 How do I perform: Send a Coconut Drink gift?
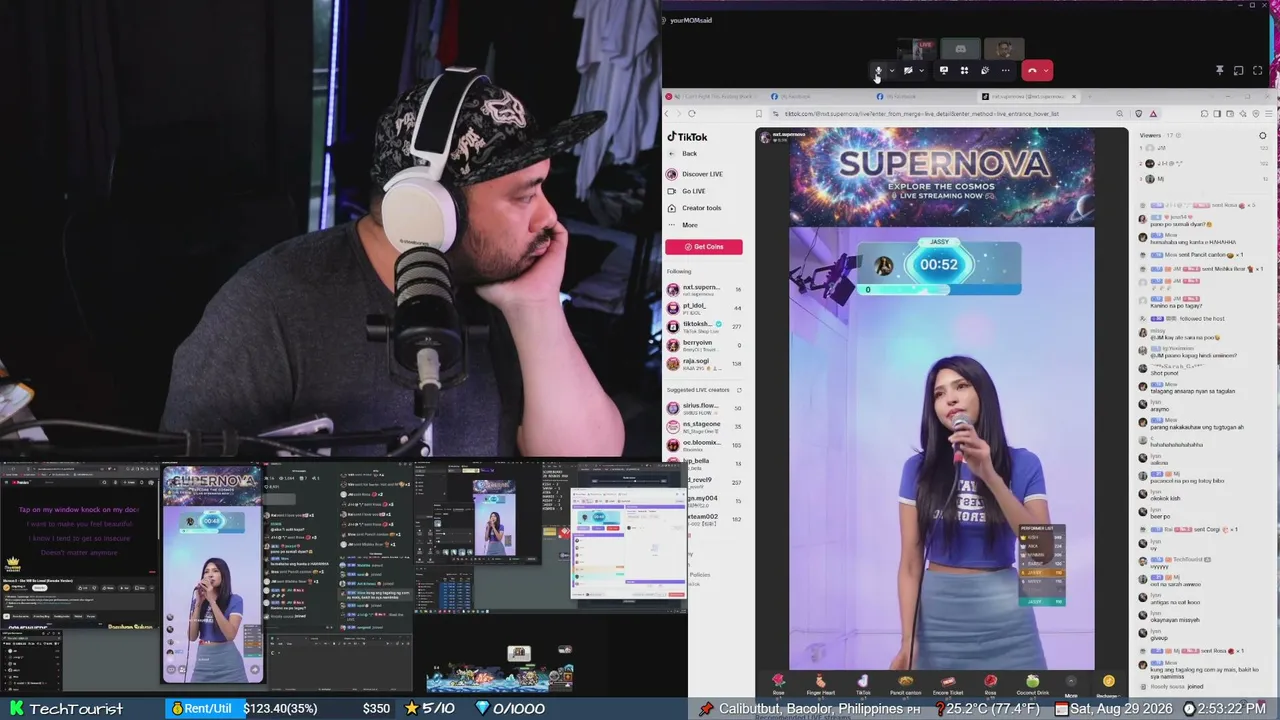pos(1032,685)
